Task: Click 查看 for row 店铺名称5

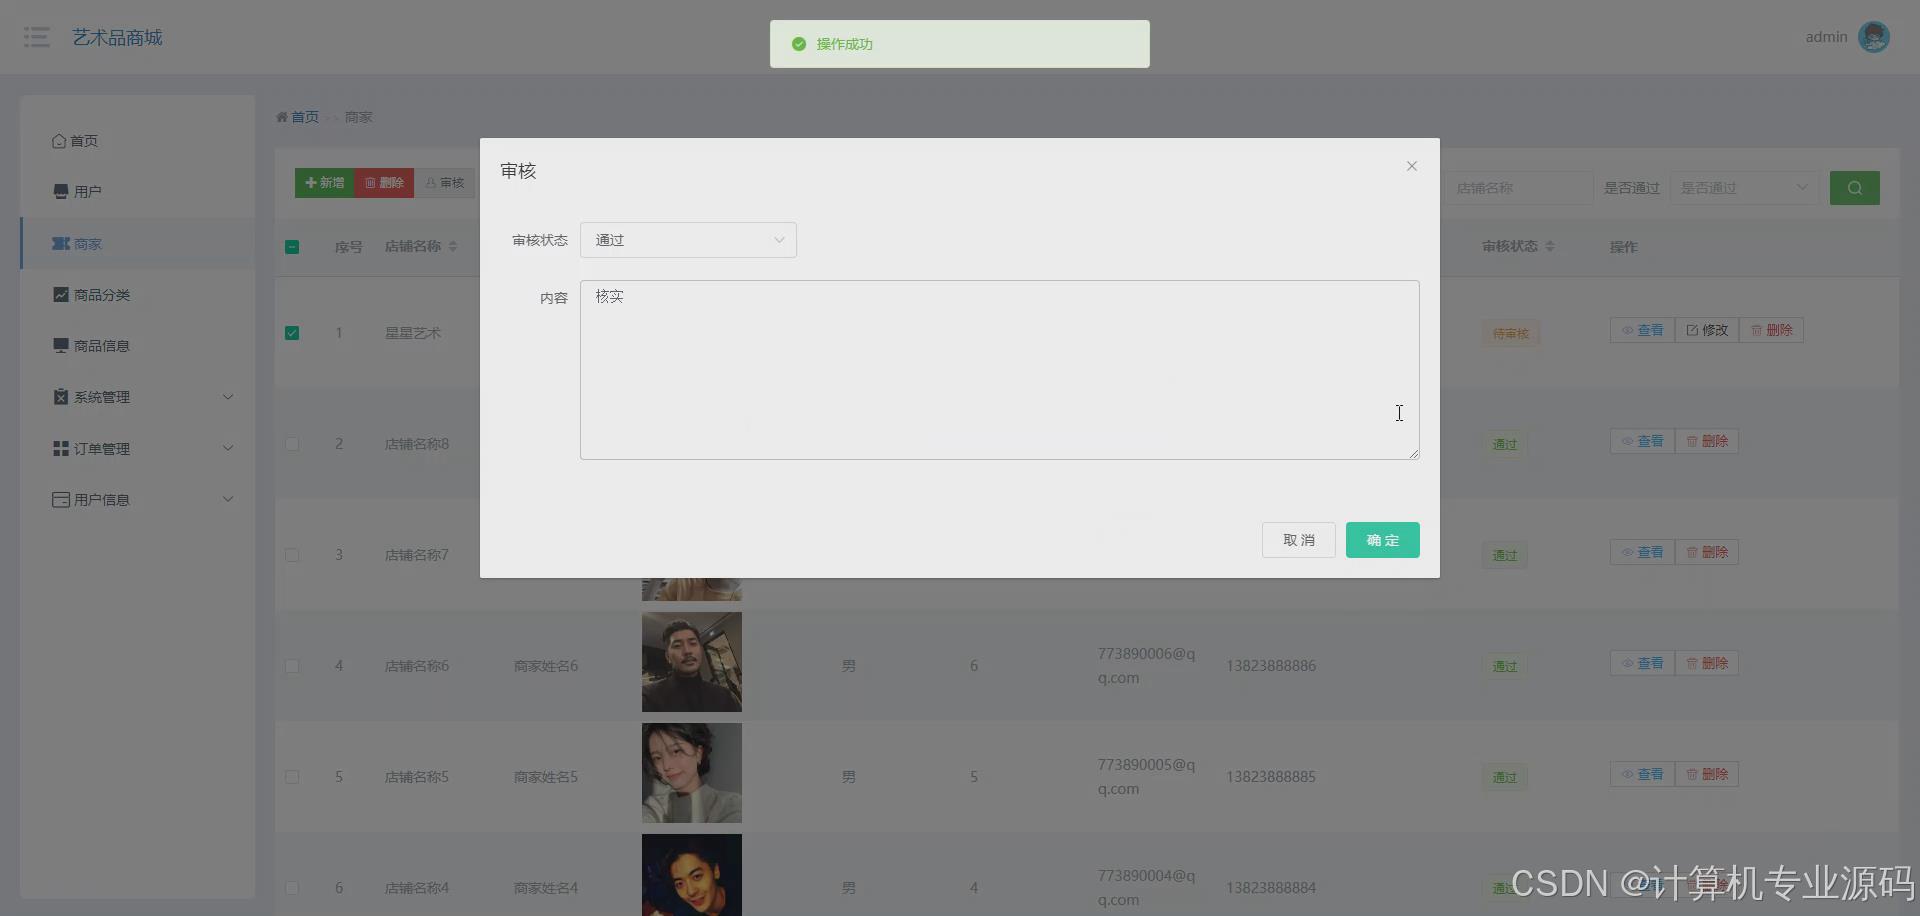Action: pos(1642,774)
